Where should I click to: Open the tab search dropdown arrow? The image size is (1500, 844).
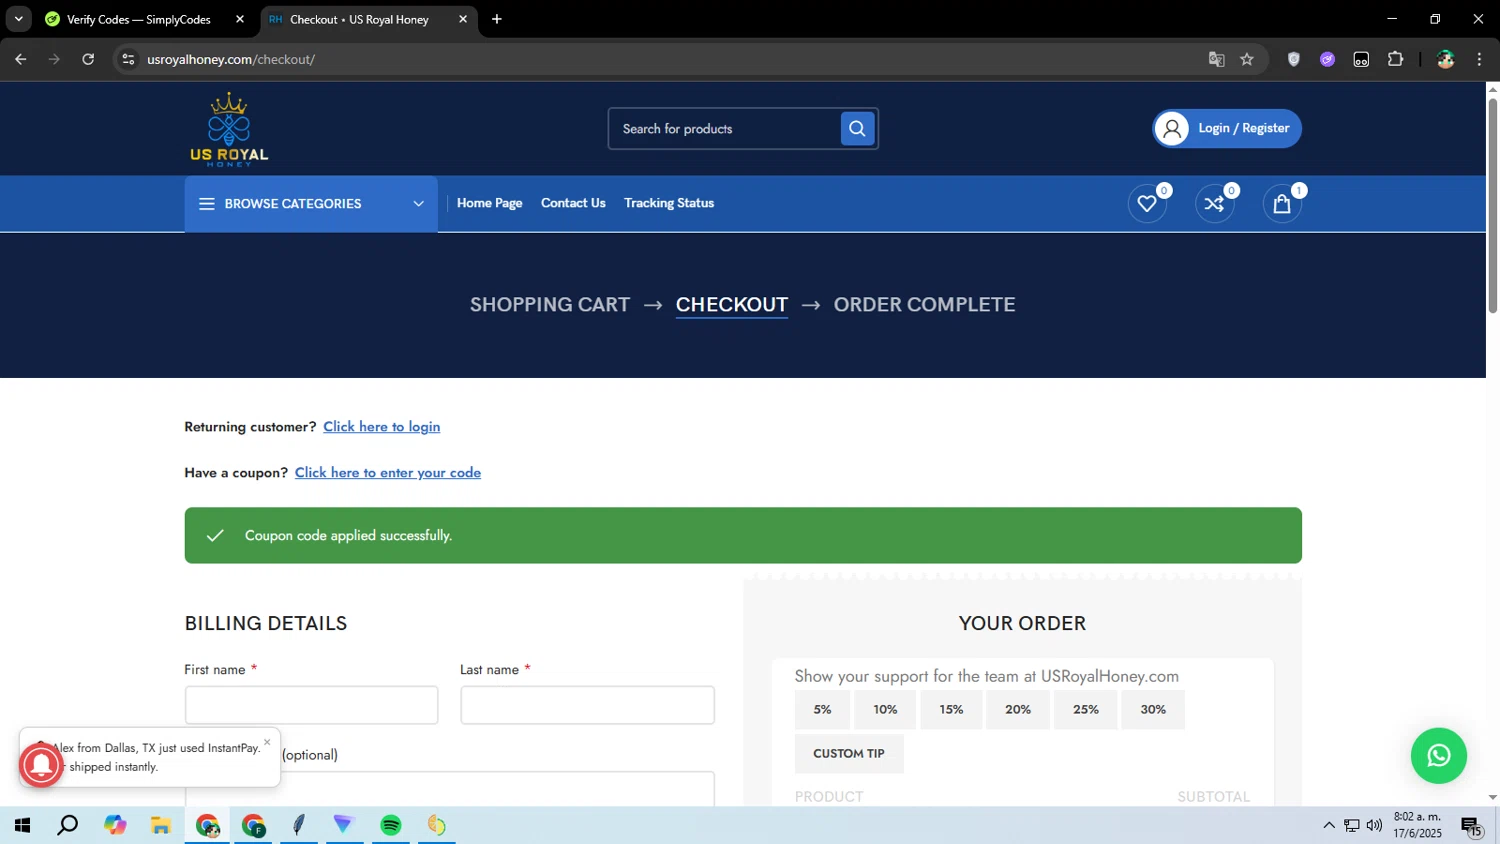[18, 19]
